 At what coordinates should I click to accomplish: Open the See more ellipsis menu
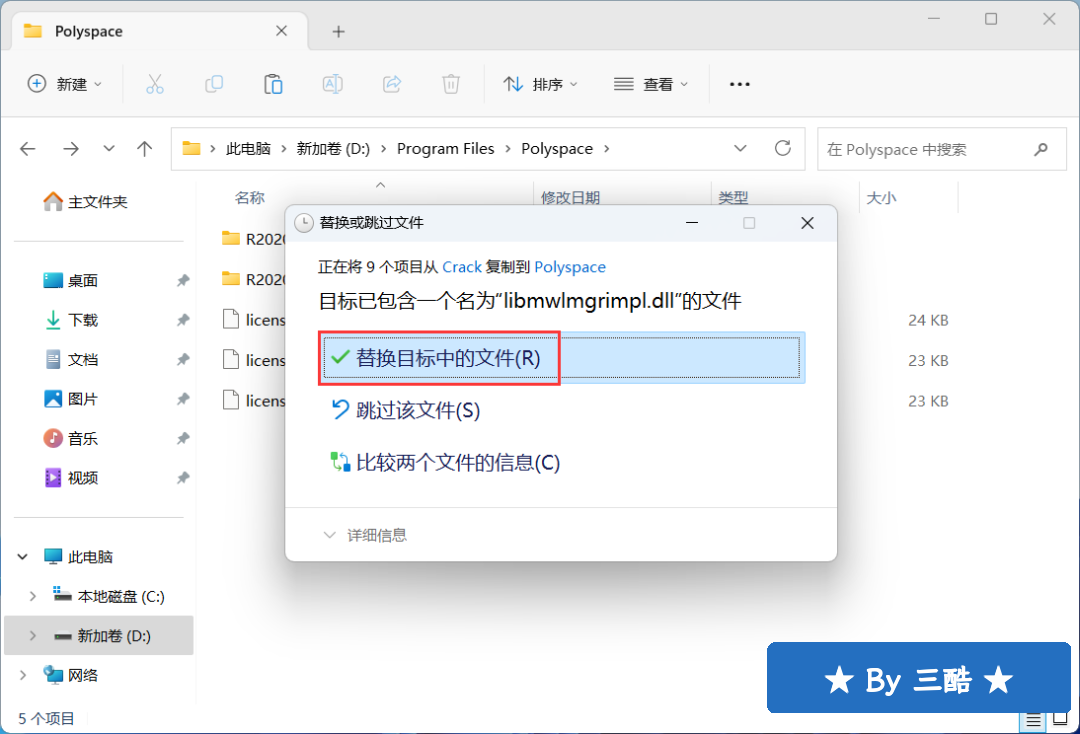point(740,84)
